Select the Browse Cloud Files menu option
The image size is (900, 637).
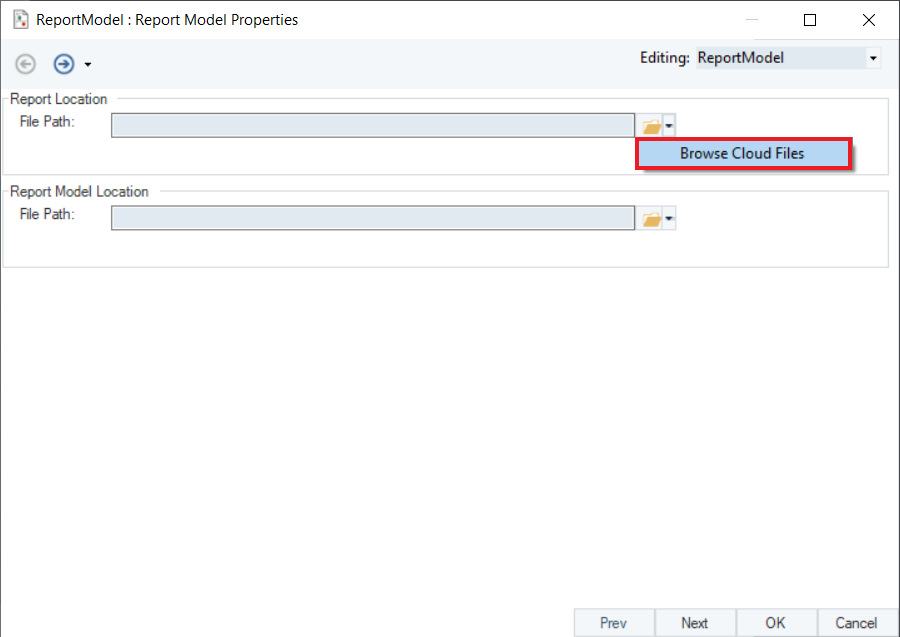coord(742,154)
